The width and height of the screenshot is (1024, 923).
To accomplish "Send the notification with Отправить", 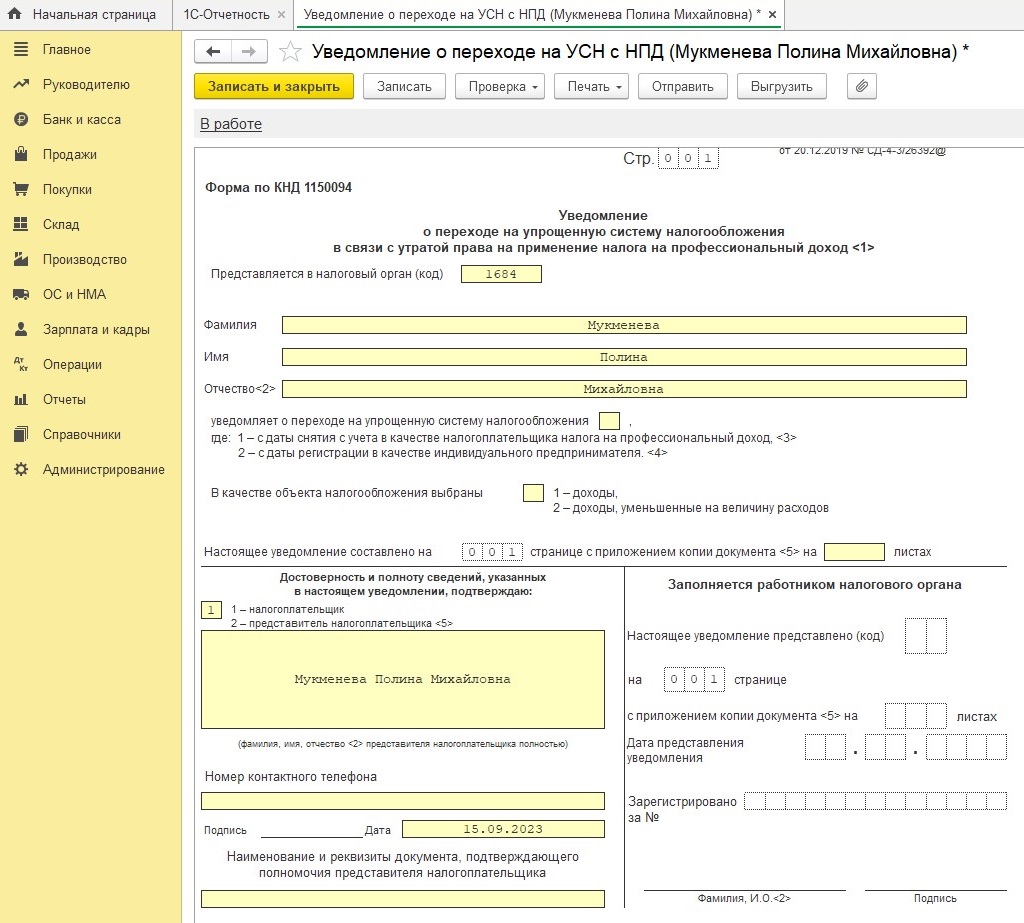I will pos(682,86).
